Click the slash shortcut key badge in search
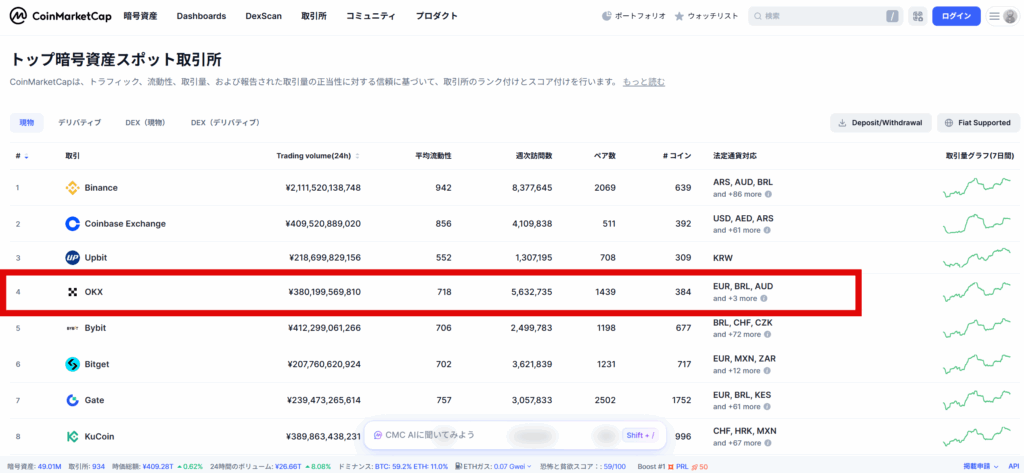1024x473 pixels. [892, 16]
